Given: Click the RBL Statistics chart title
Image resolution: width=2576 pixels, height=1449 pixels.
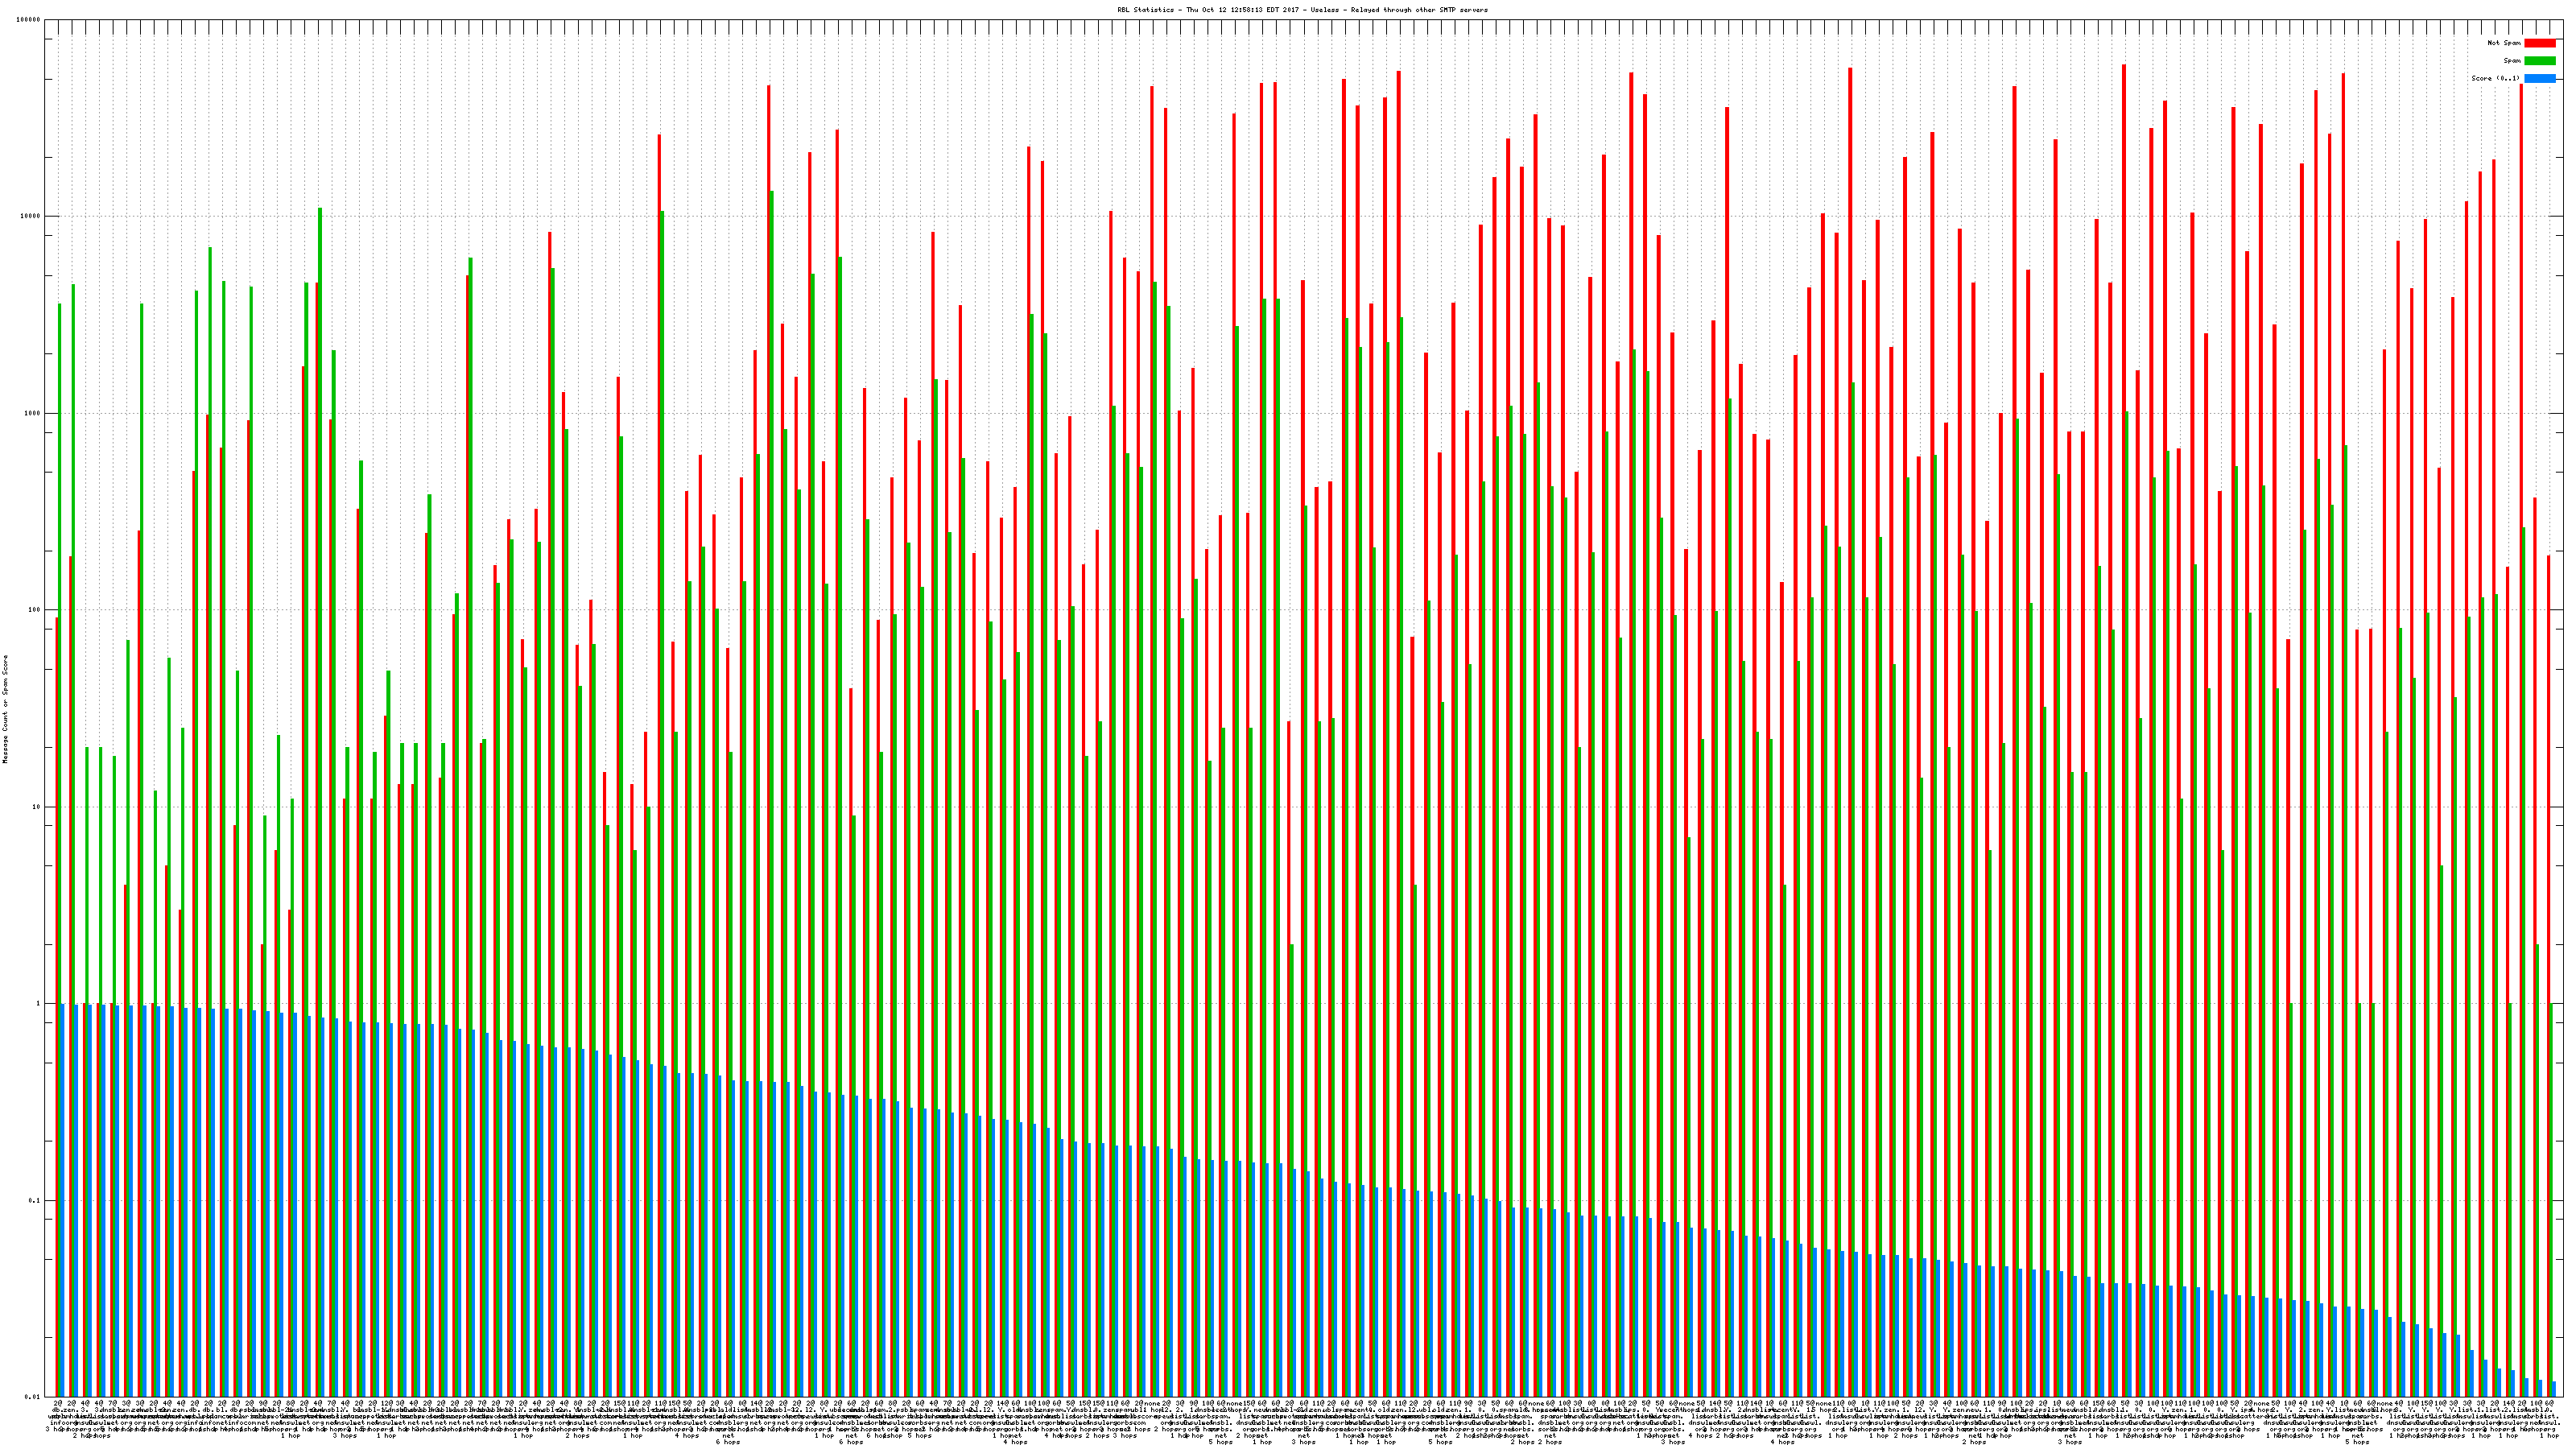Looking at the screenshot, I should (1302, 10).
